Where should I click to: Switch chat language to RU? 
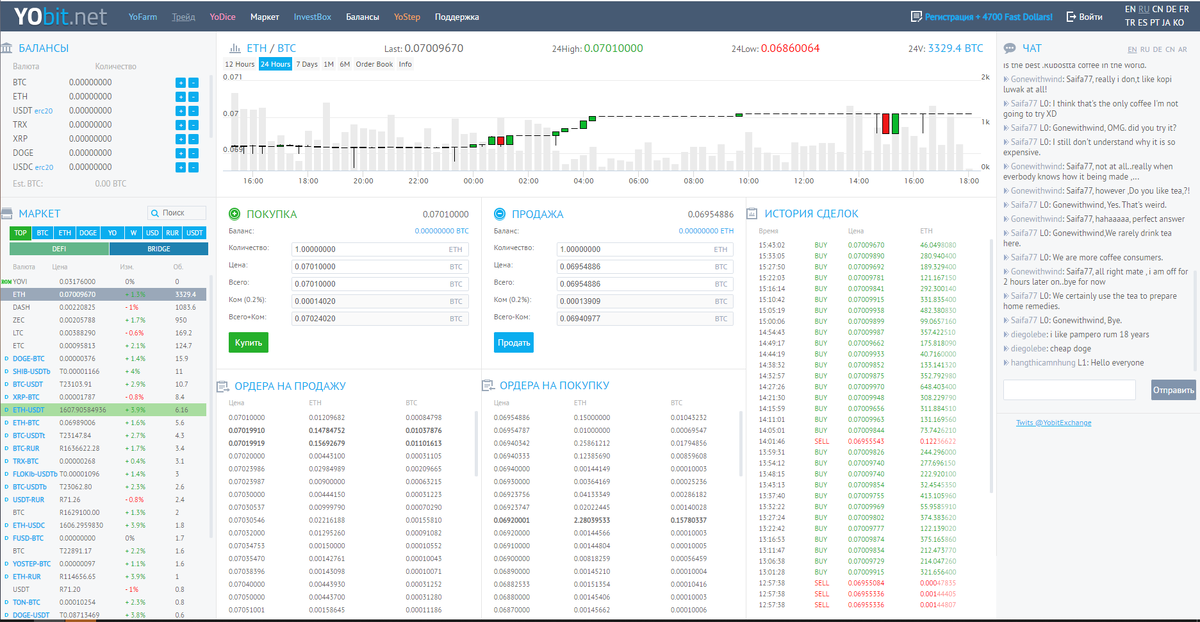coord(1144,49)
